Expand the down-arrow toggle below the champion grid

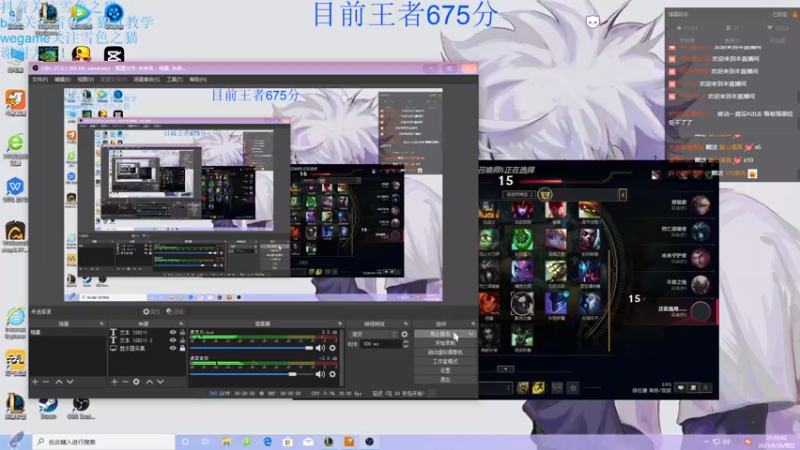coord(506,369)
